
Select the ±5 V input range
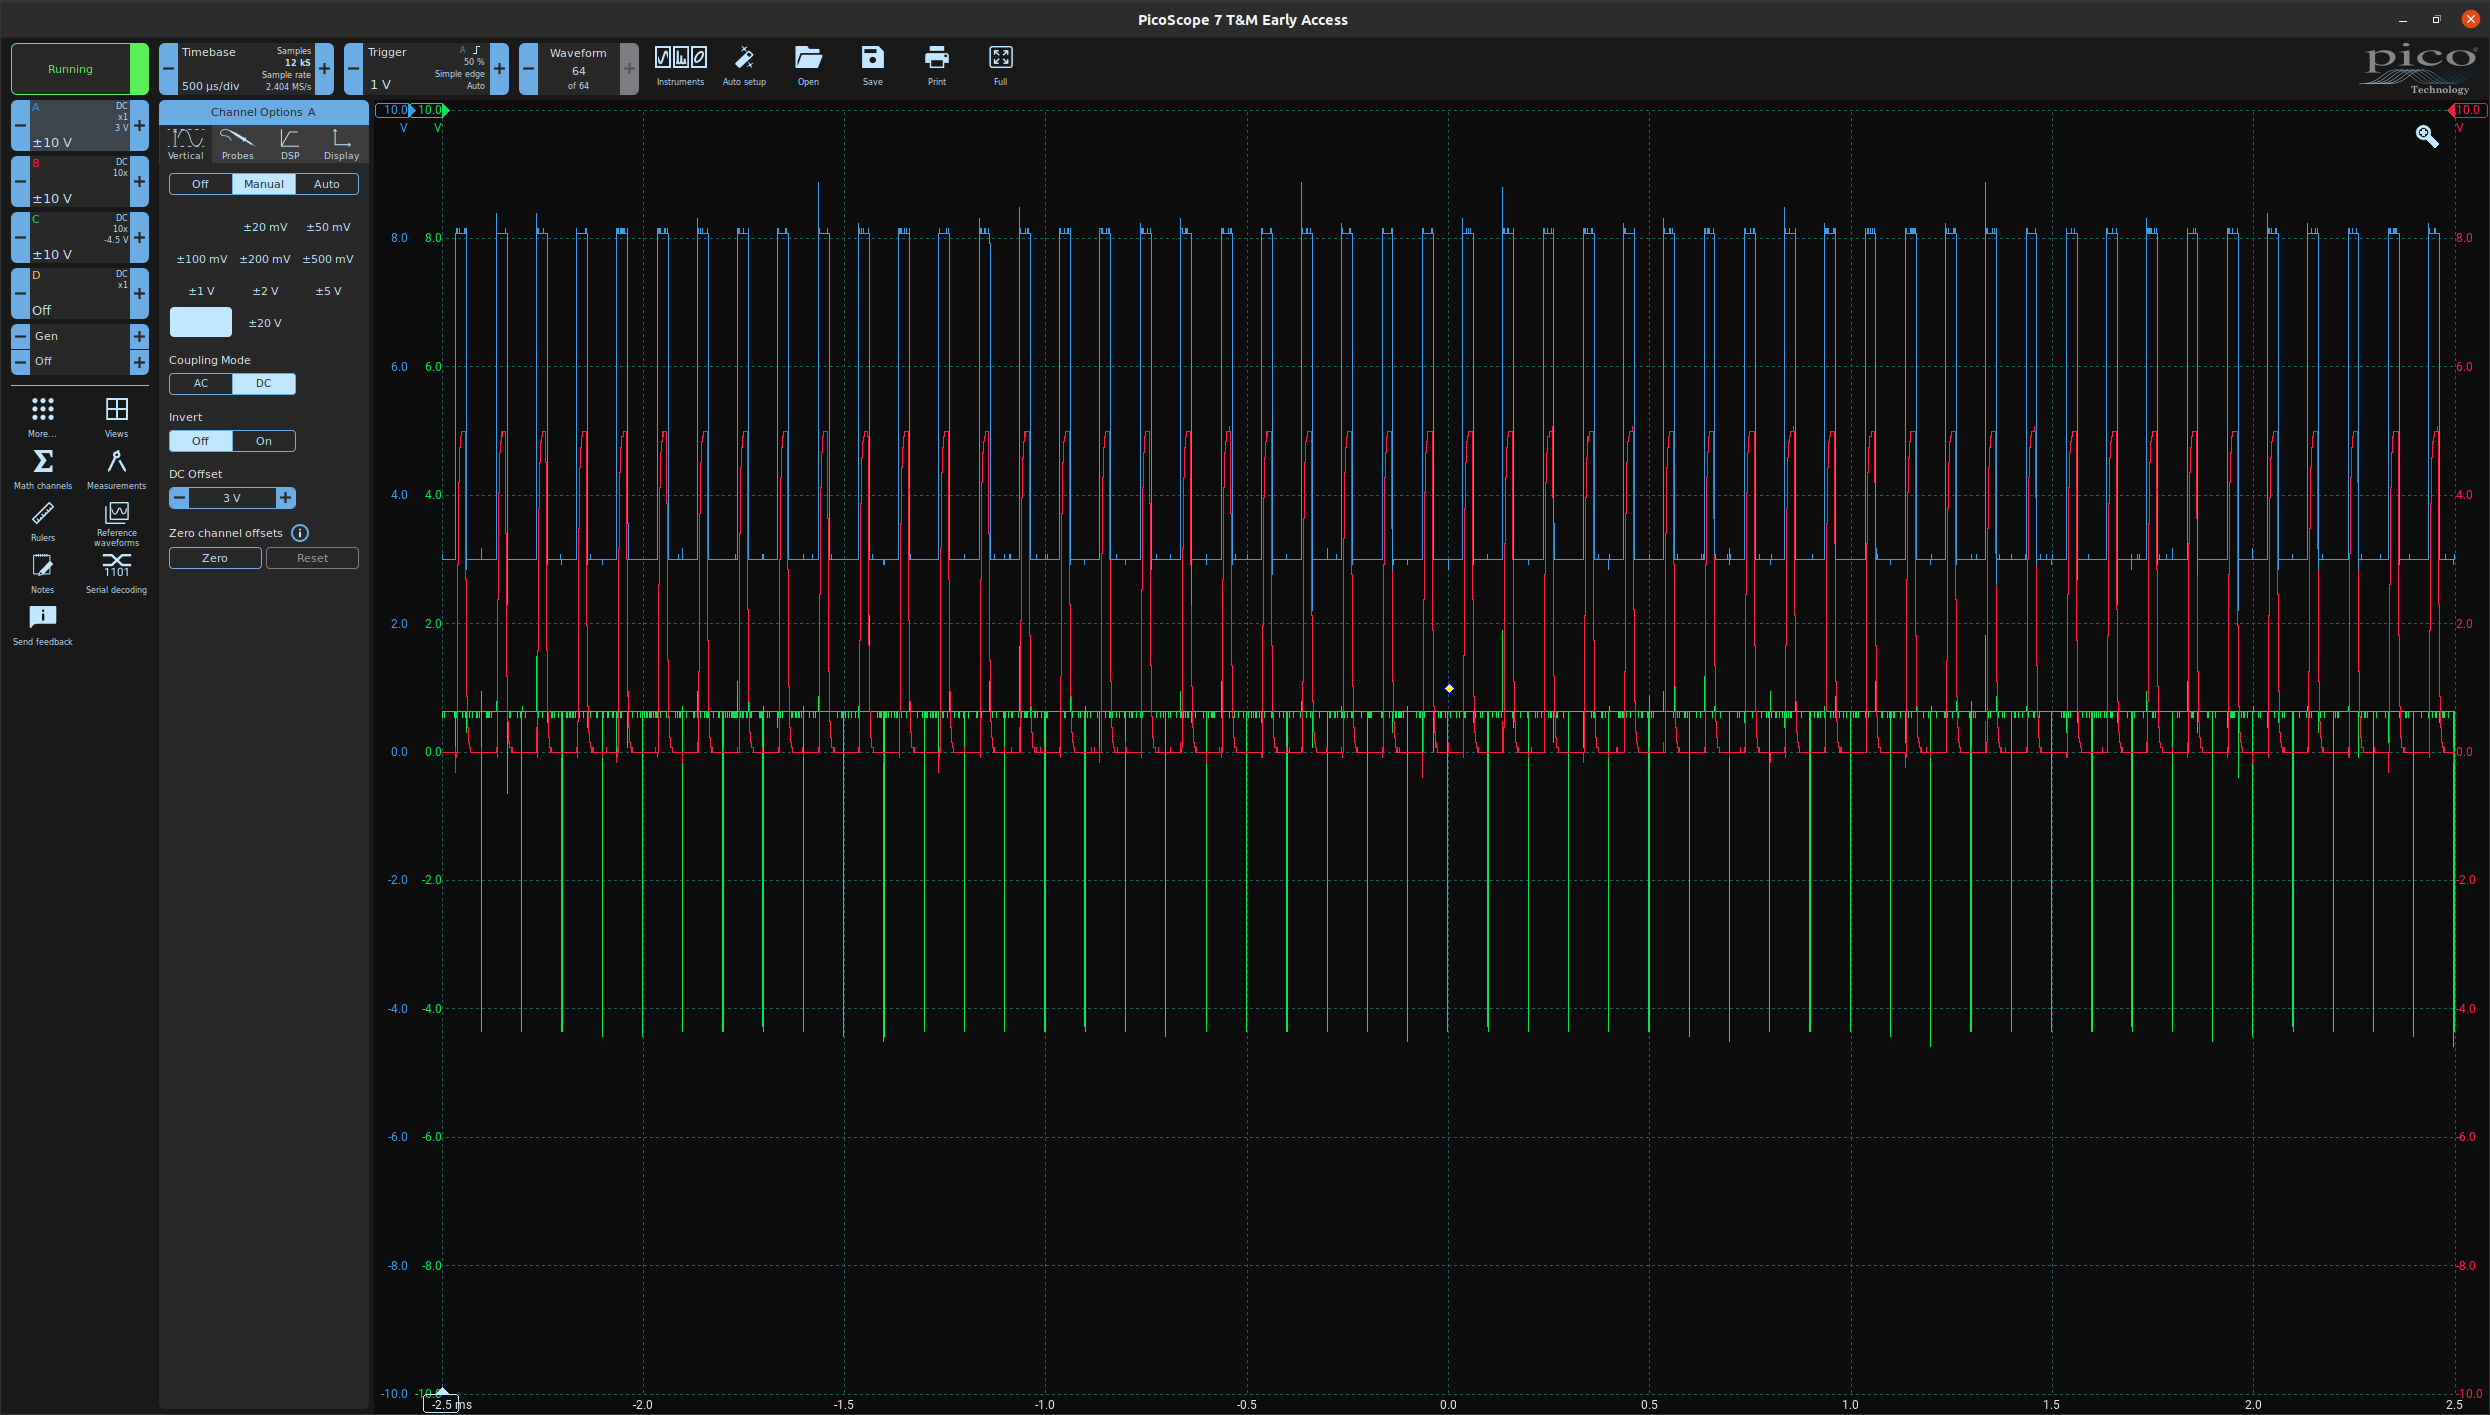click(328, 291)
